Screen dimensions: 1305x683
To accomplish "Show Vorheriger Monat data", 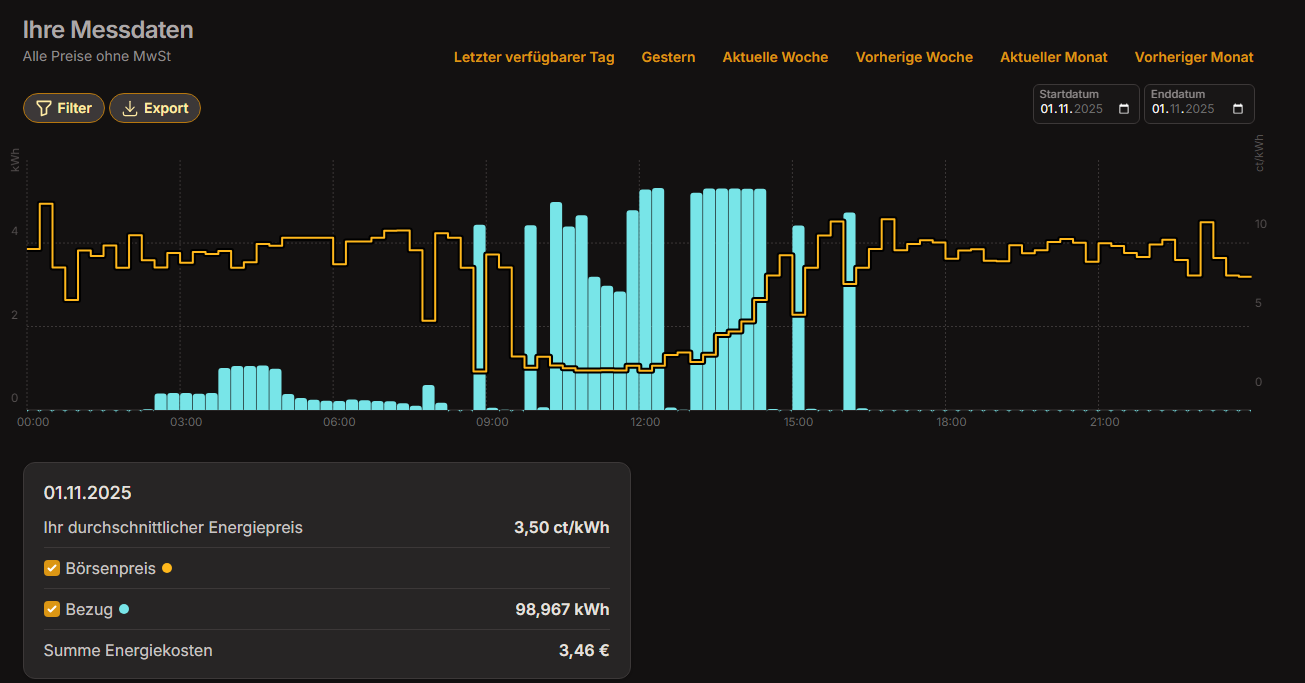I will (x=1194, y=57).
